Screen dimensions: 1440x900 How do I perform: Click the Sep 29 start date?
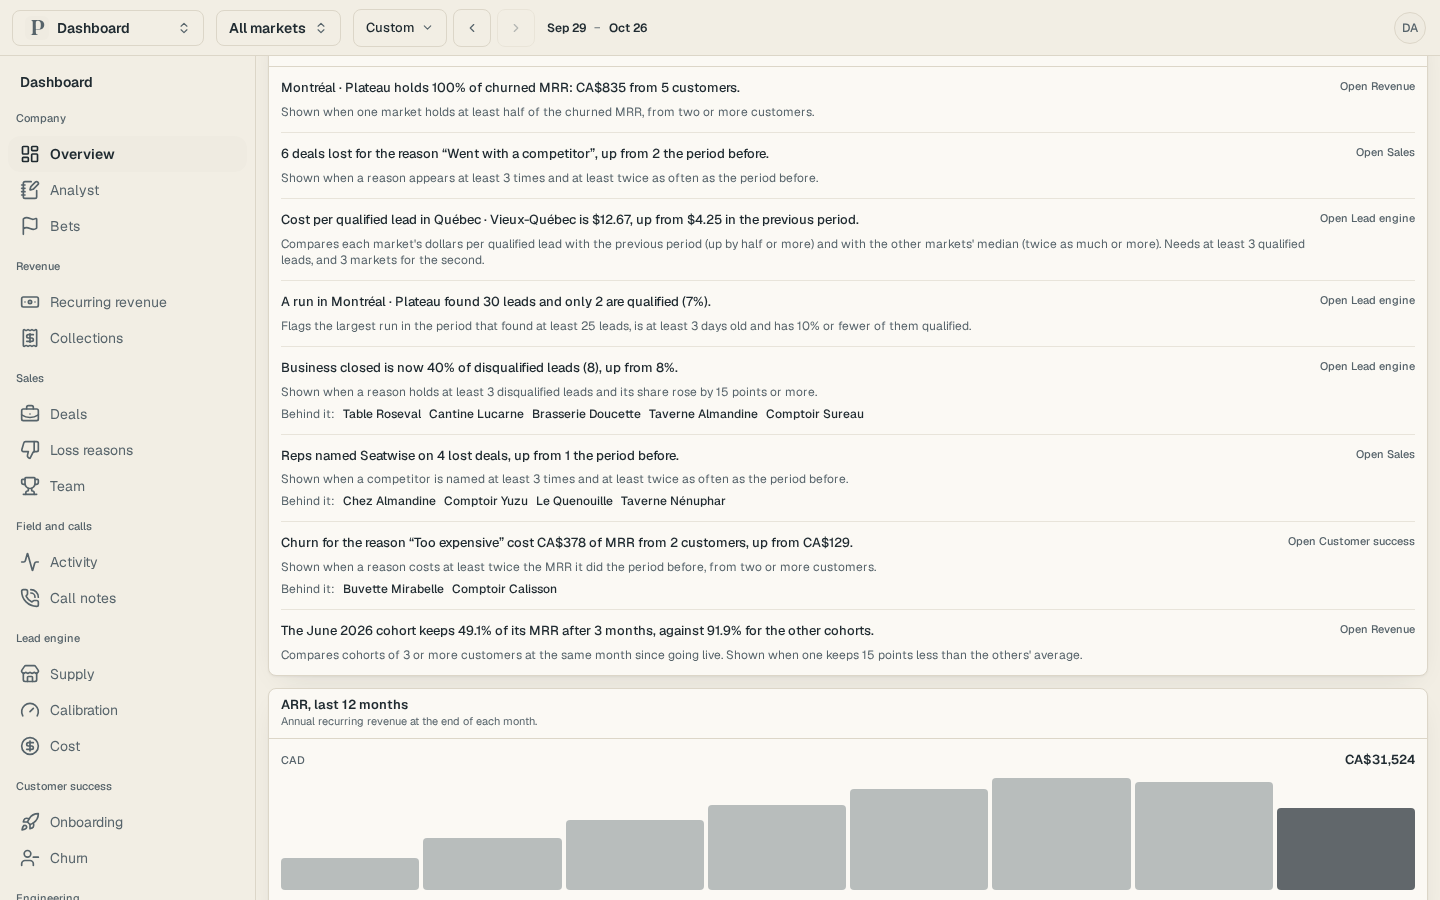(x=567, y=28)
